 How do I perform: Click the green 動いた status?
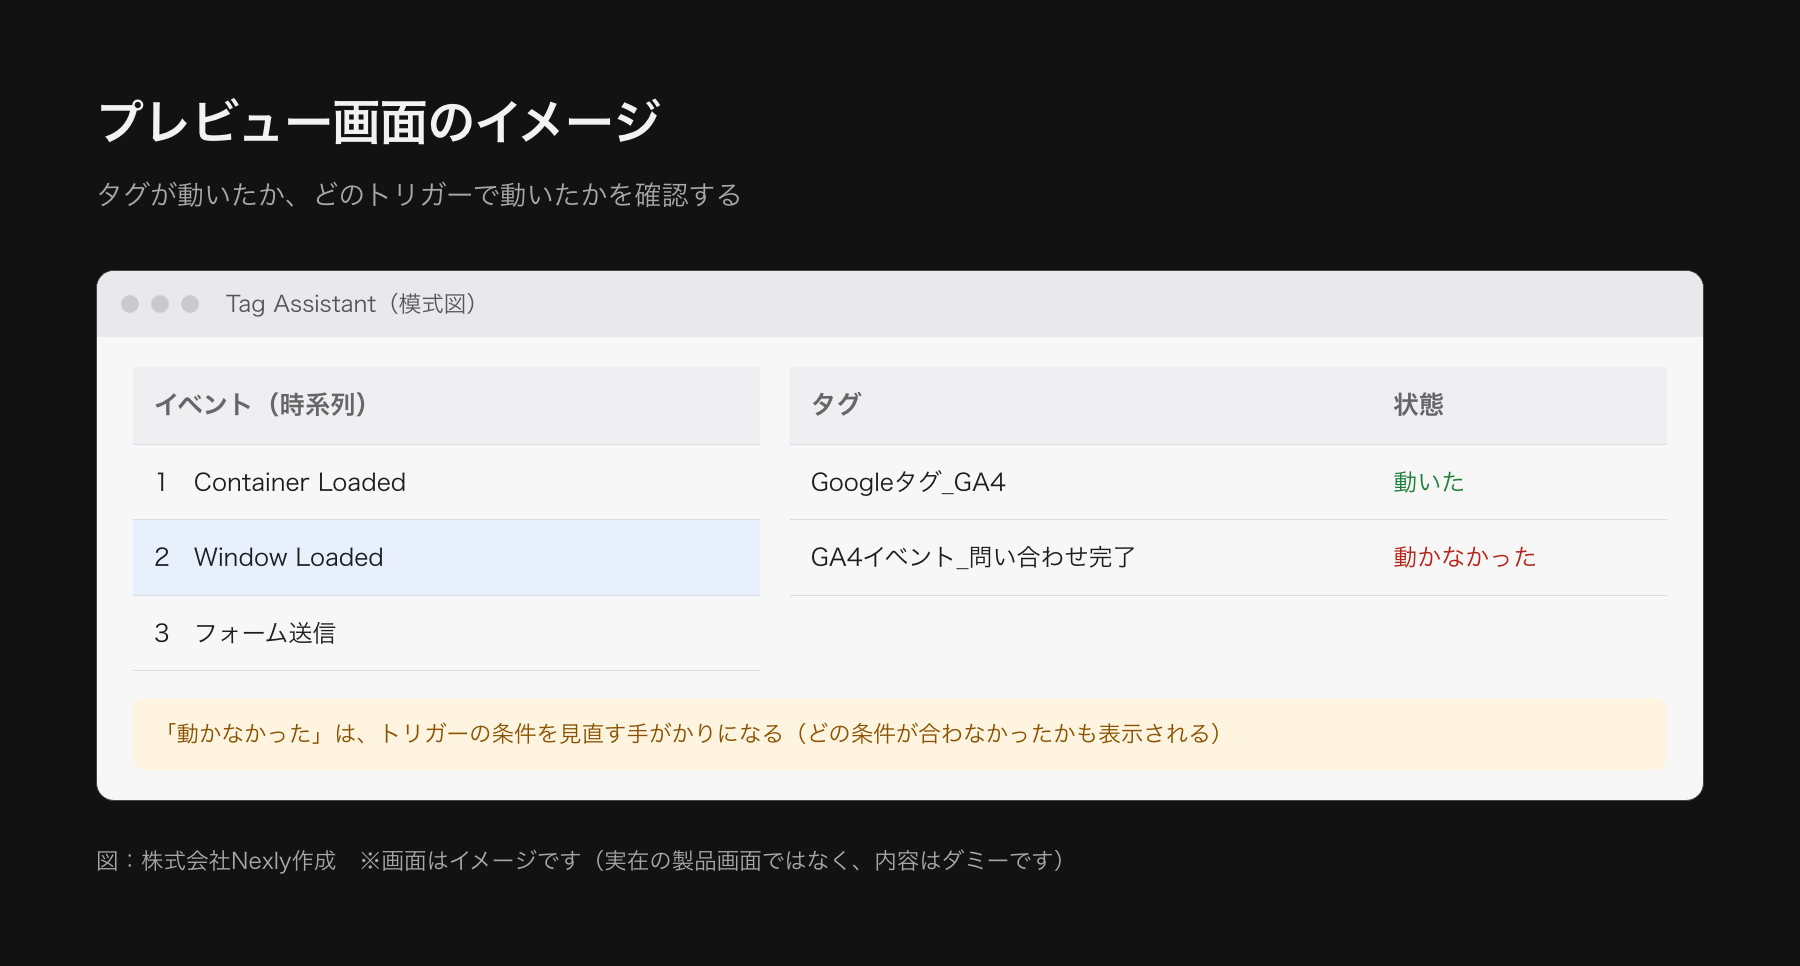point(1428,482)
